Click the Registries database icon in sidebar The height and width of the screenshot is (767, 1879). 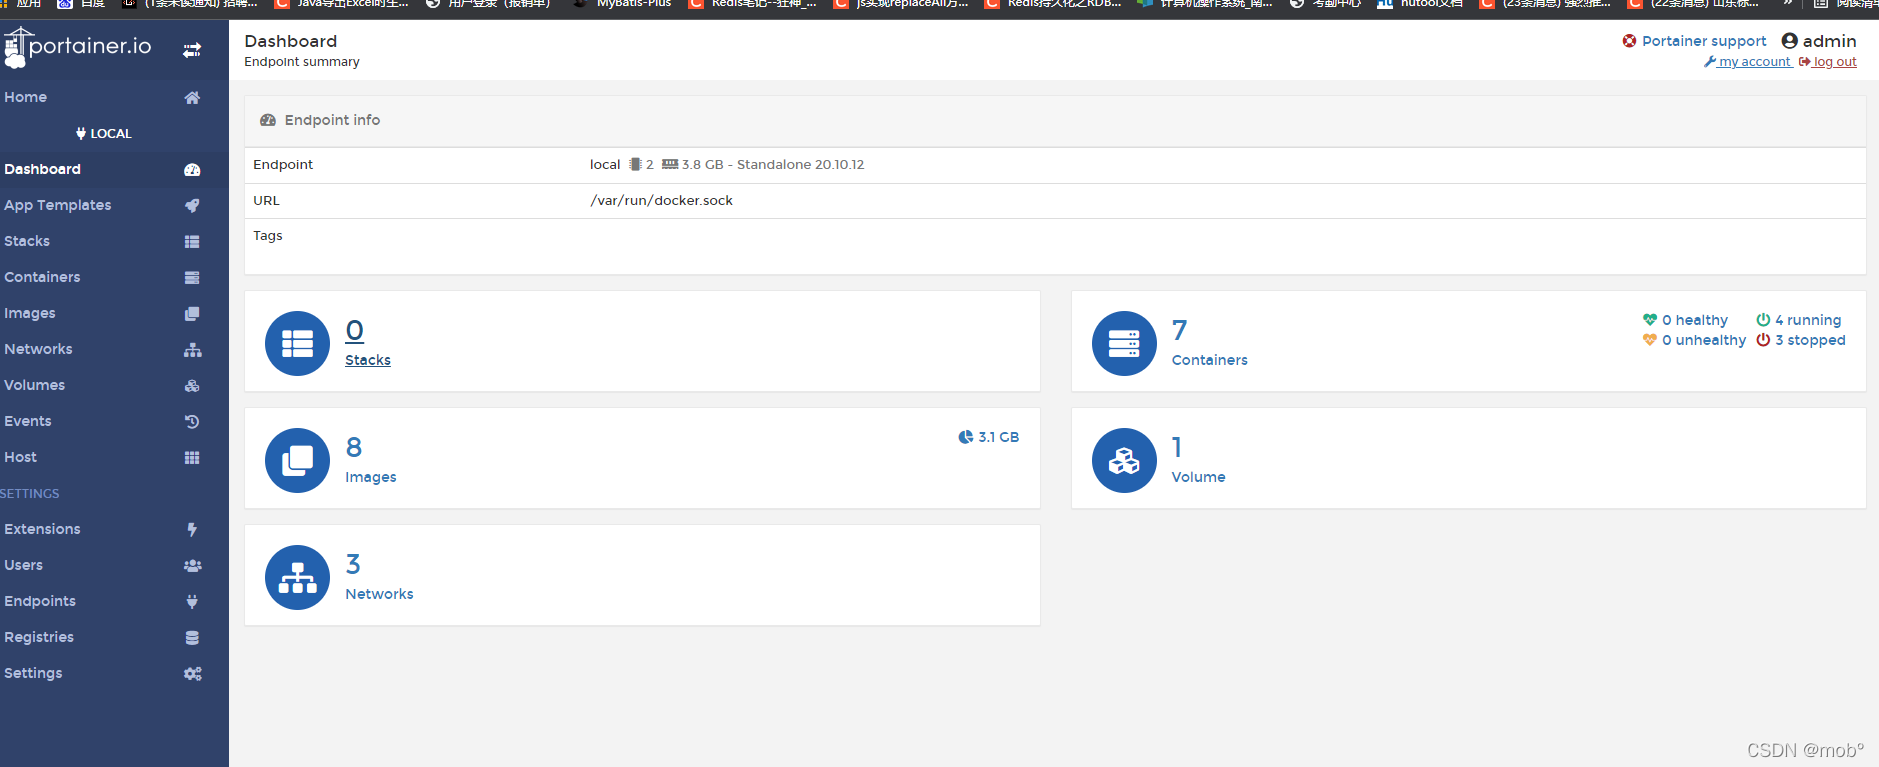pyautogui.click(x=192, y=637)
